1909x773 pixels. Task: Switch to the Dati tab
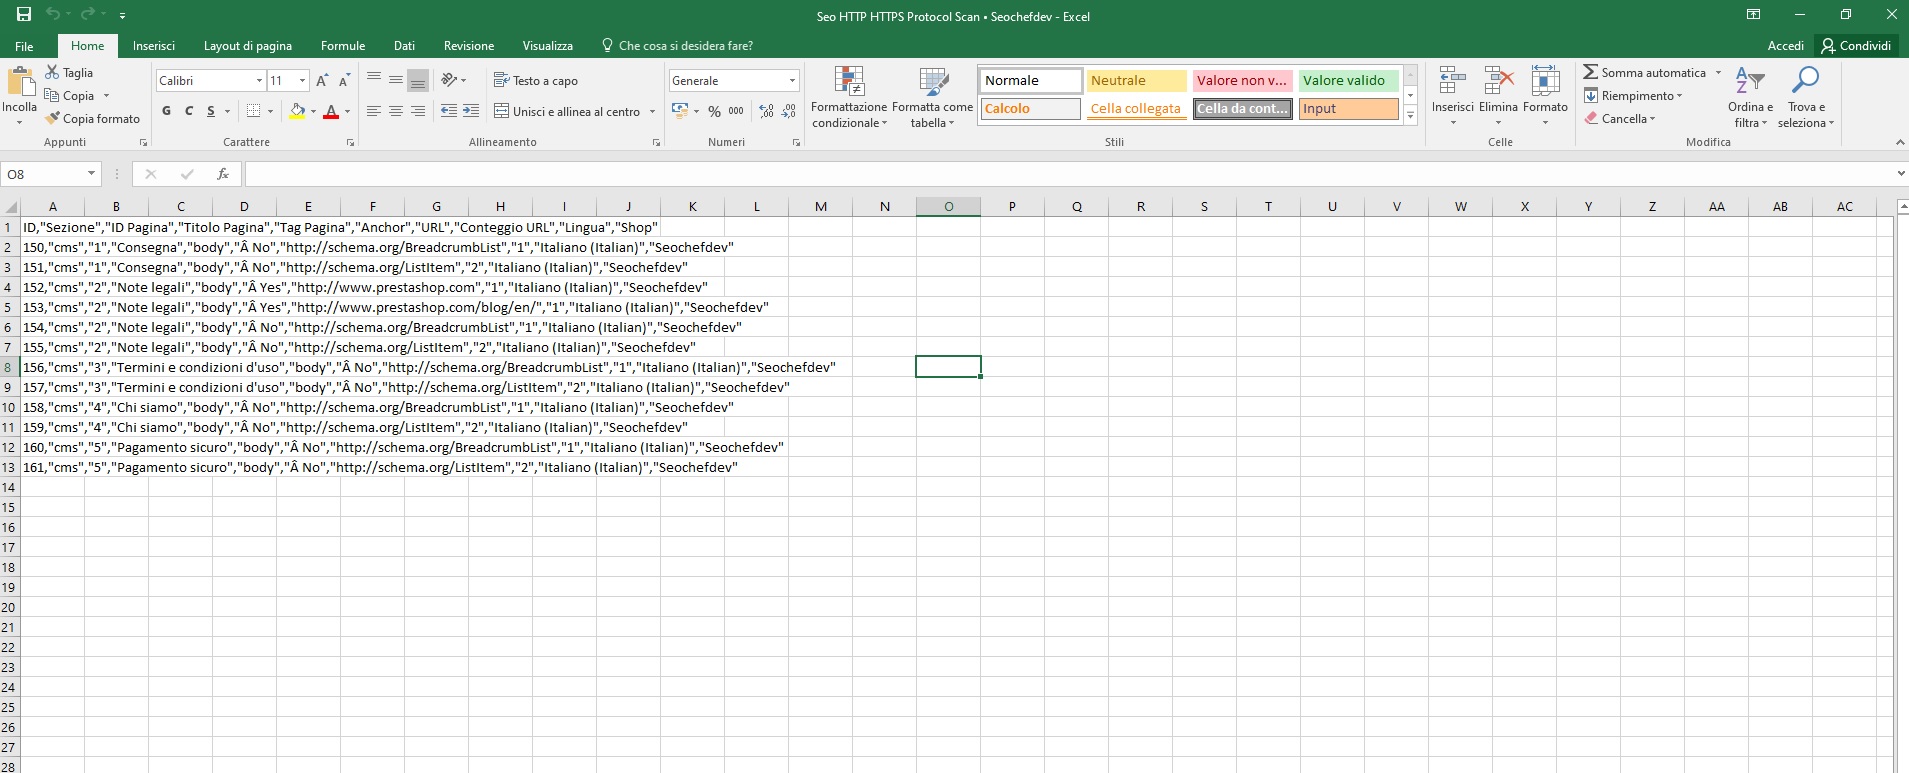tap(404, 46)
